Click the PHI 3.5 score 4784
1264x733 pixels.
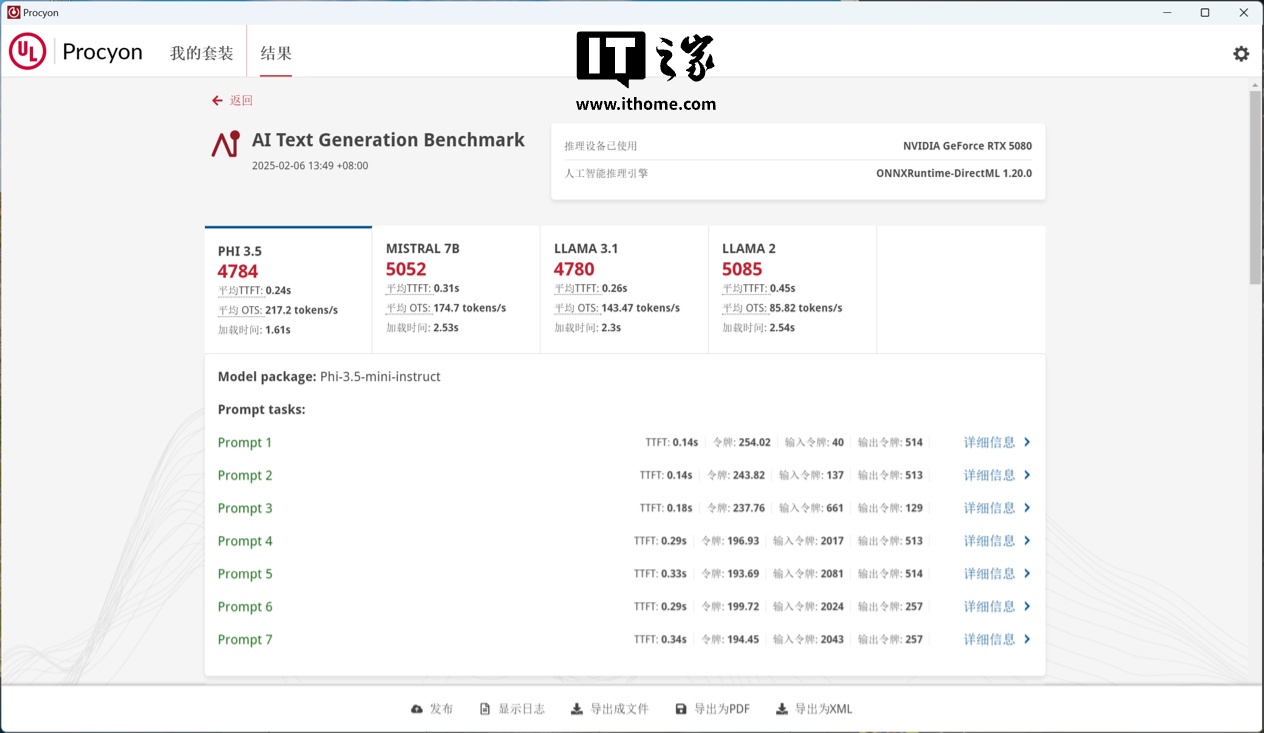238,271
